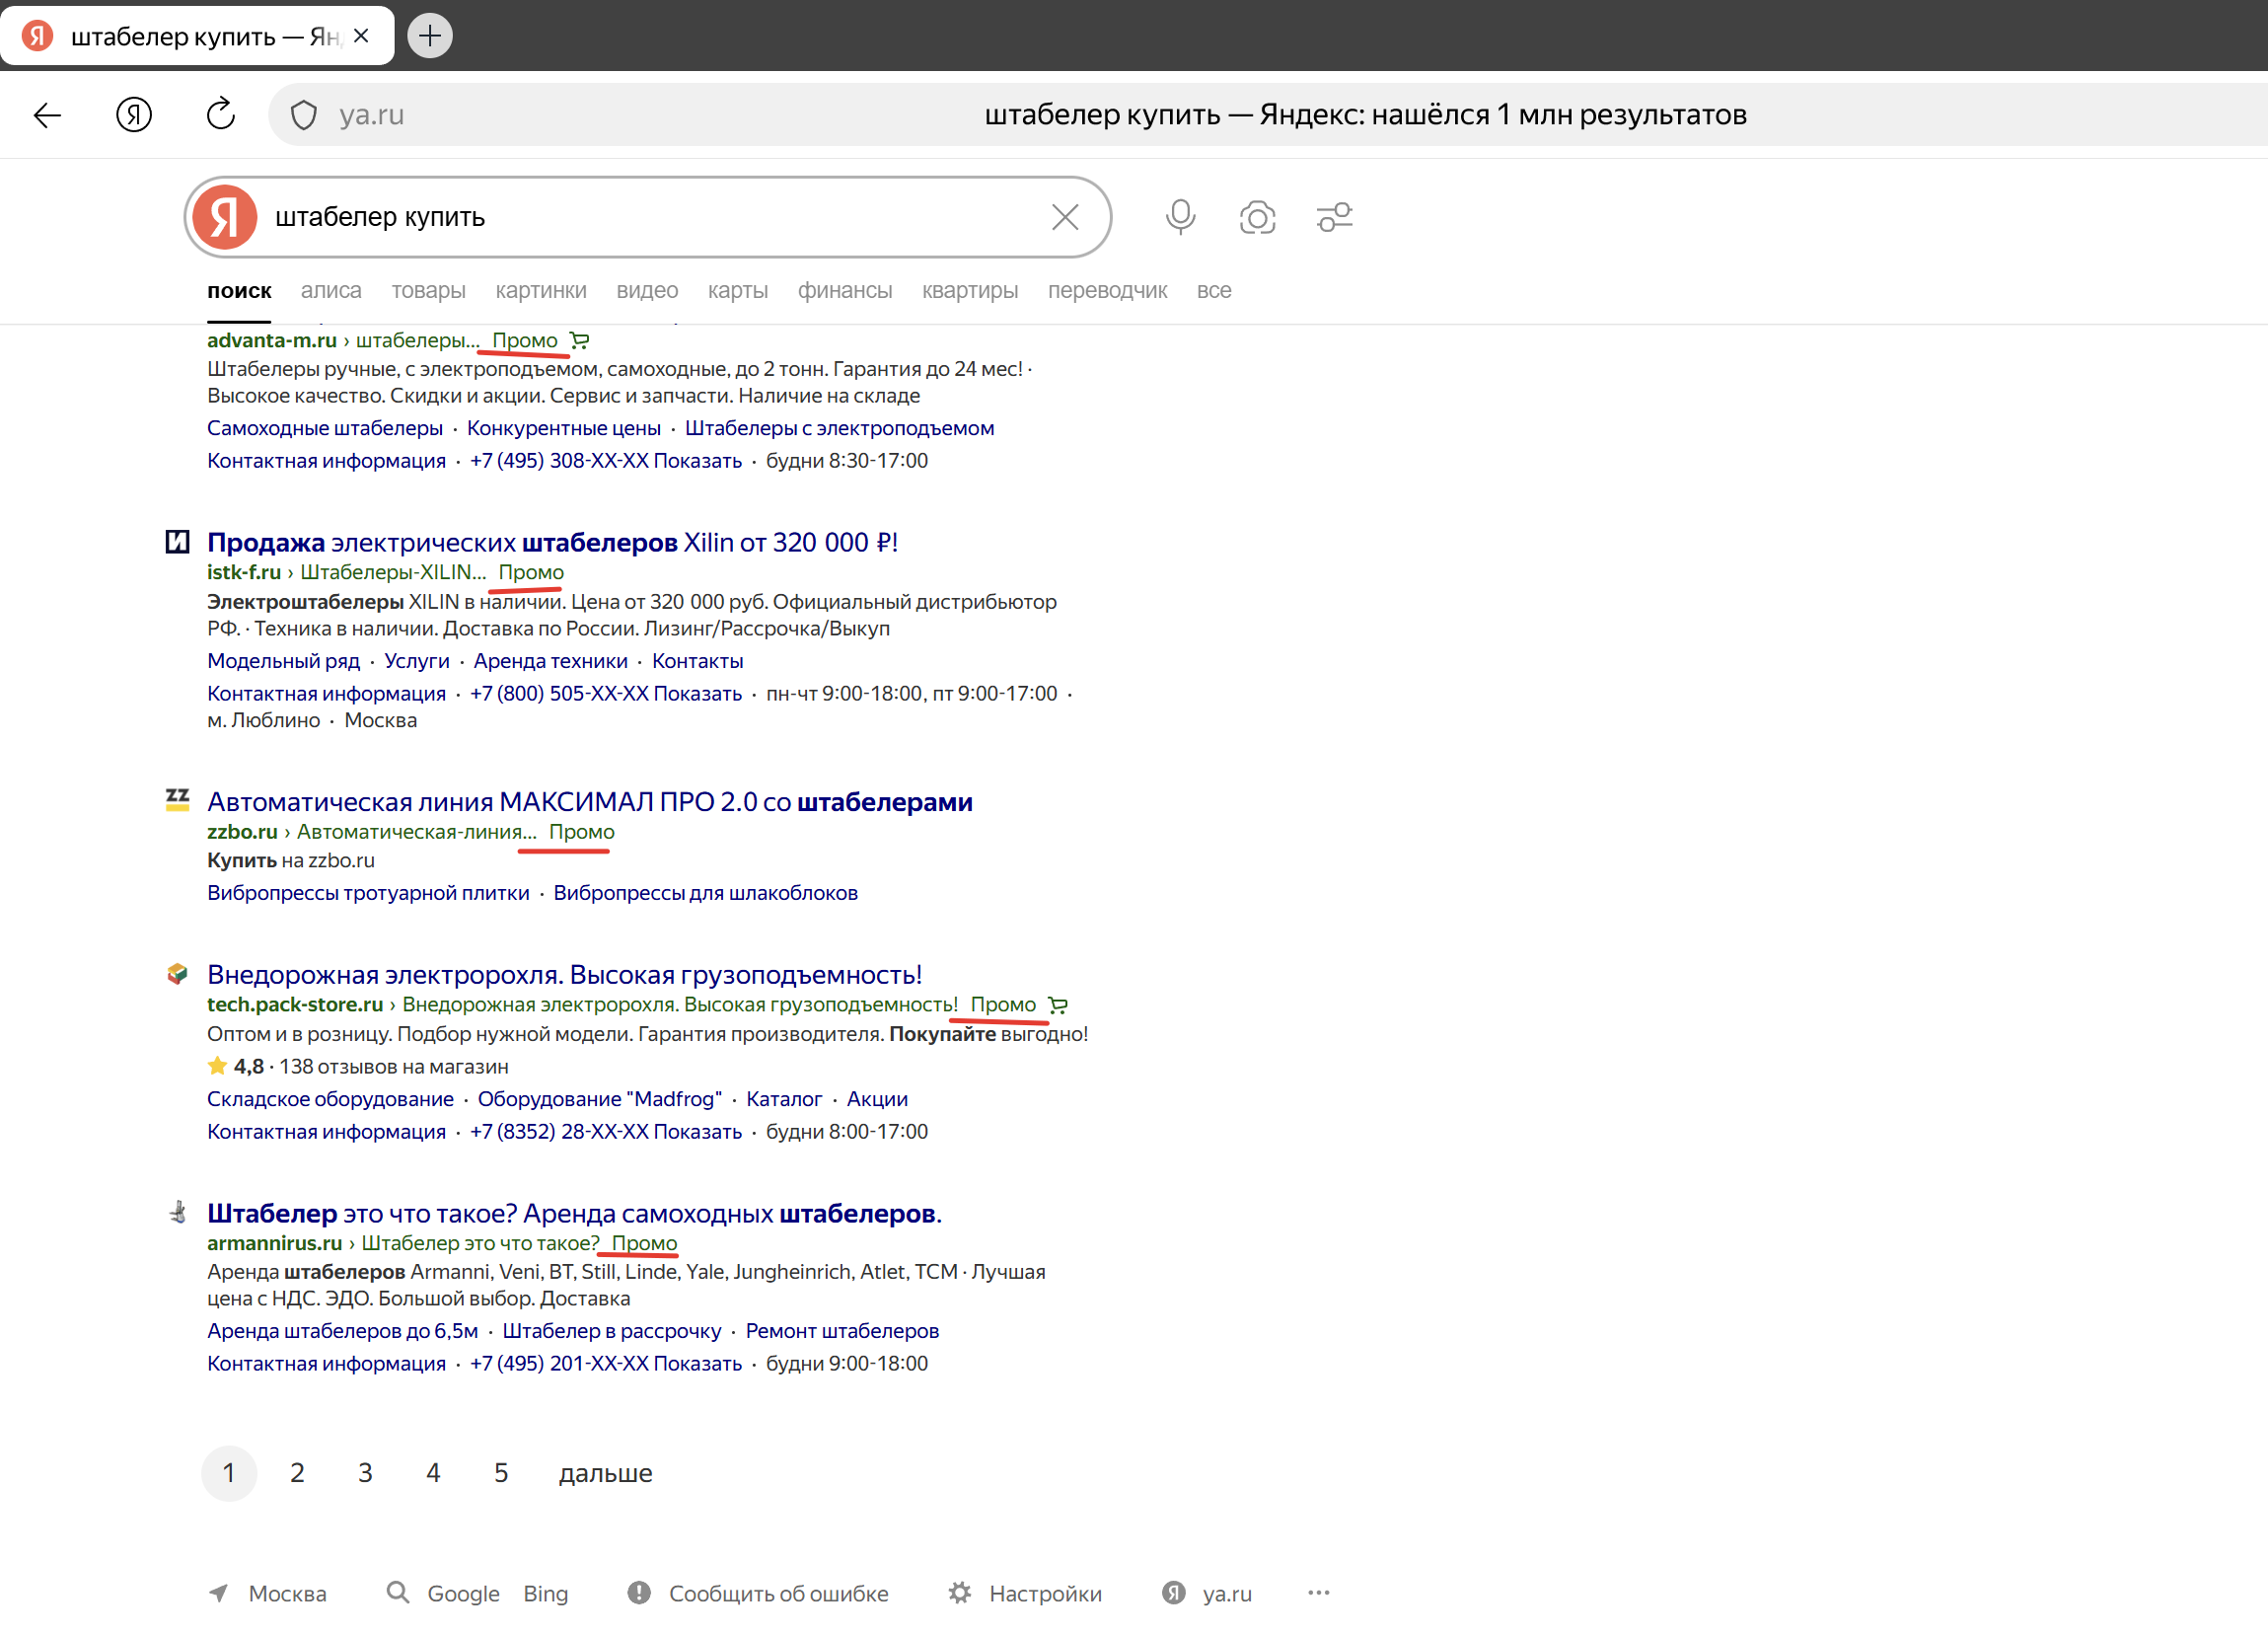Expand the three-dots footer menu
2268x1635 pixels.
coord(1318,1592)
